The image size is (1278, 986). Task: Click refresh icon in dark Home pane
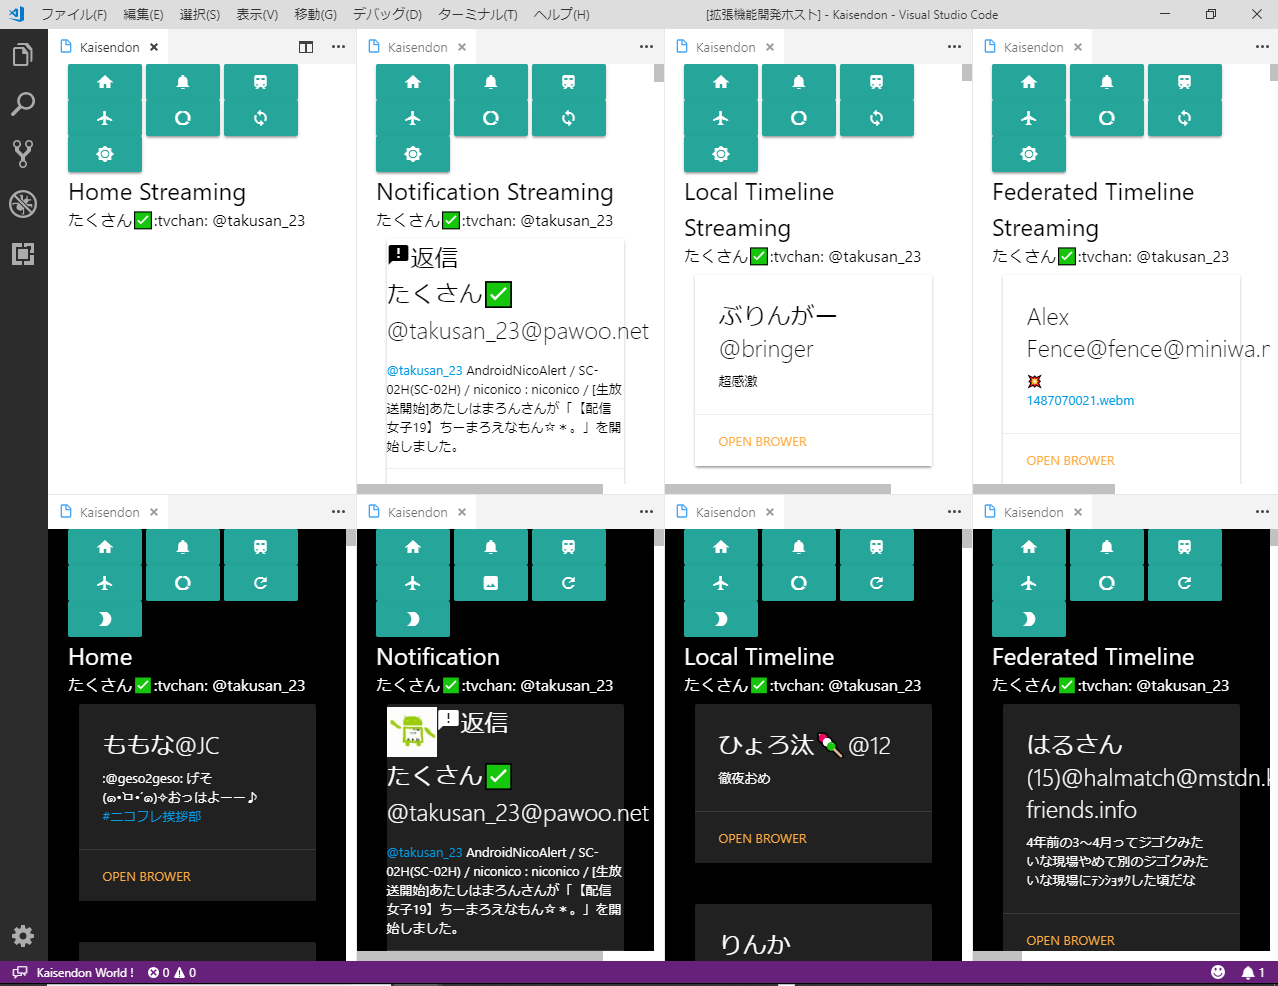261,583
